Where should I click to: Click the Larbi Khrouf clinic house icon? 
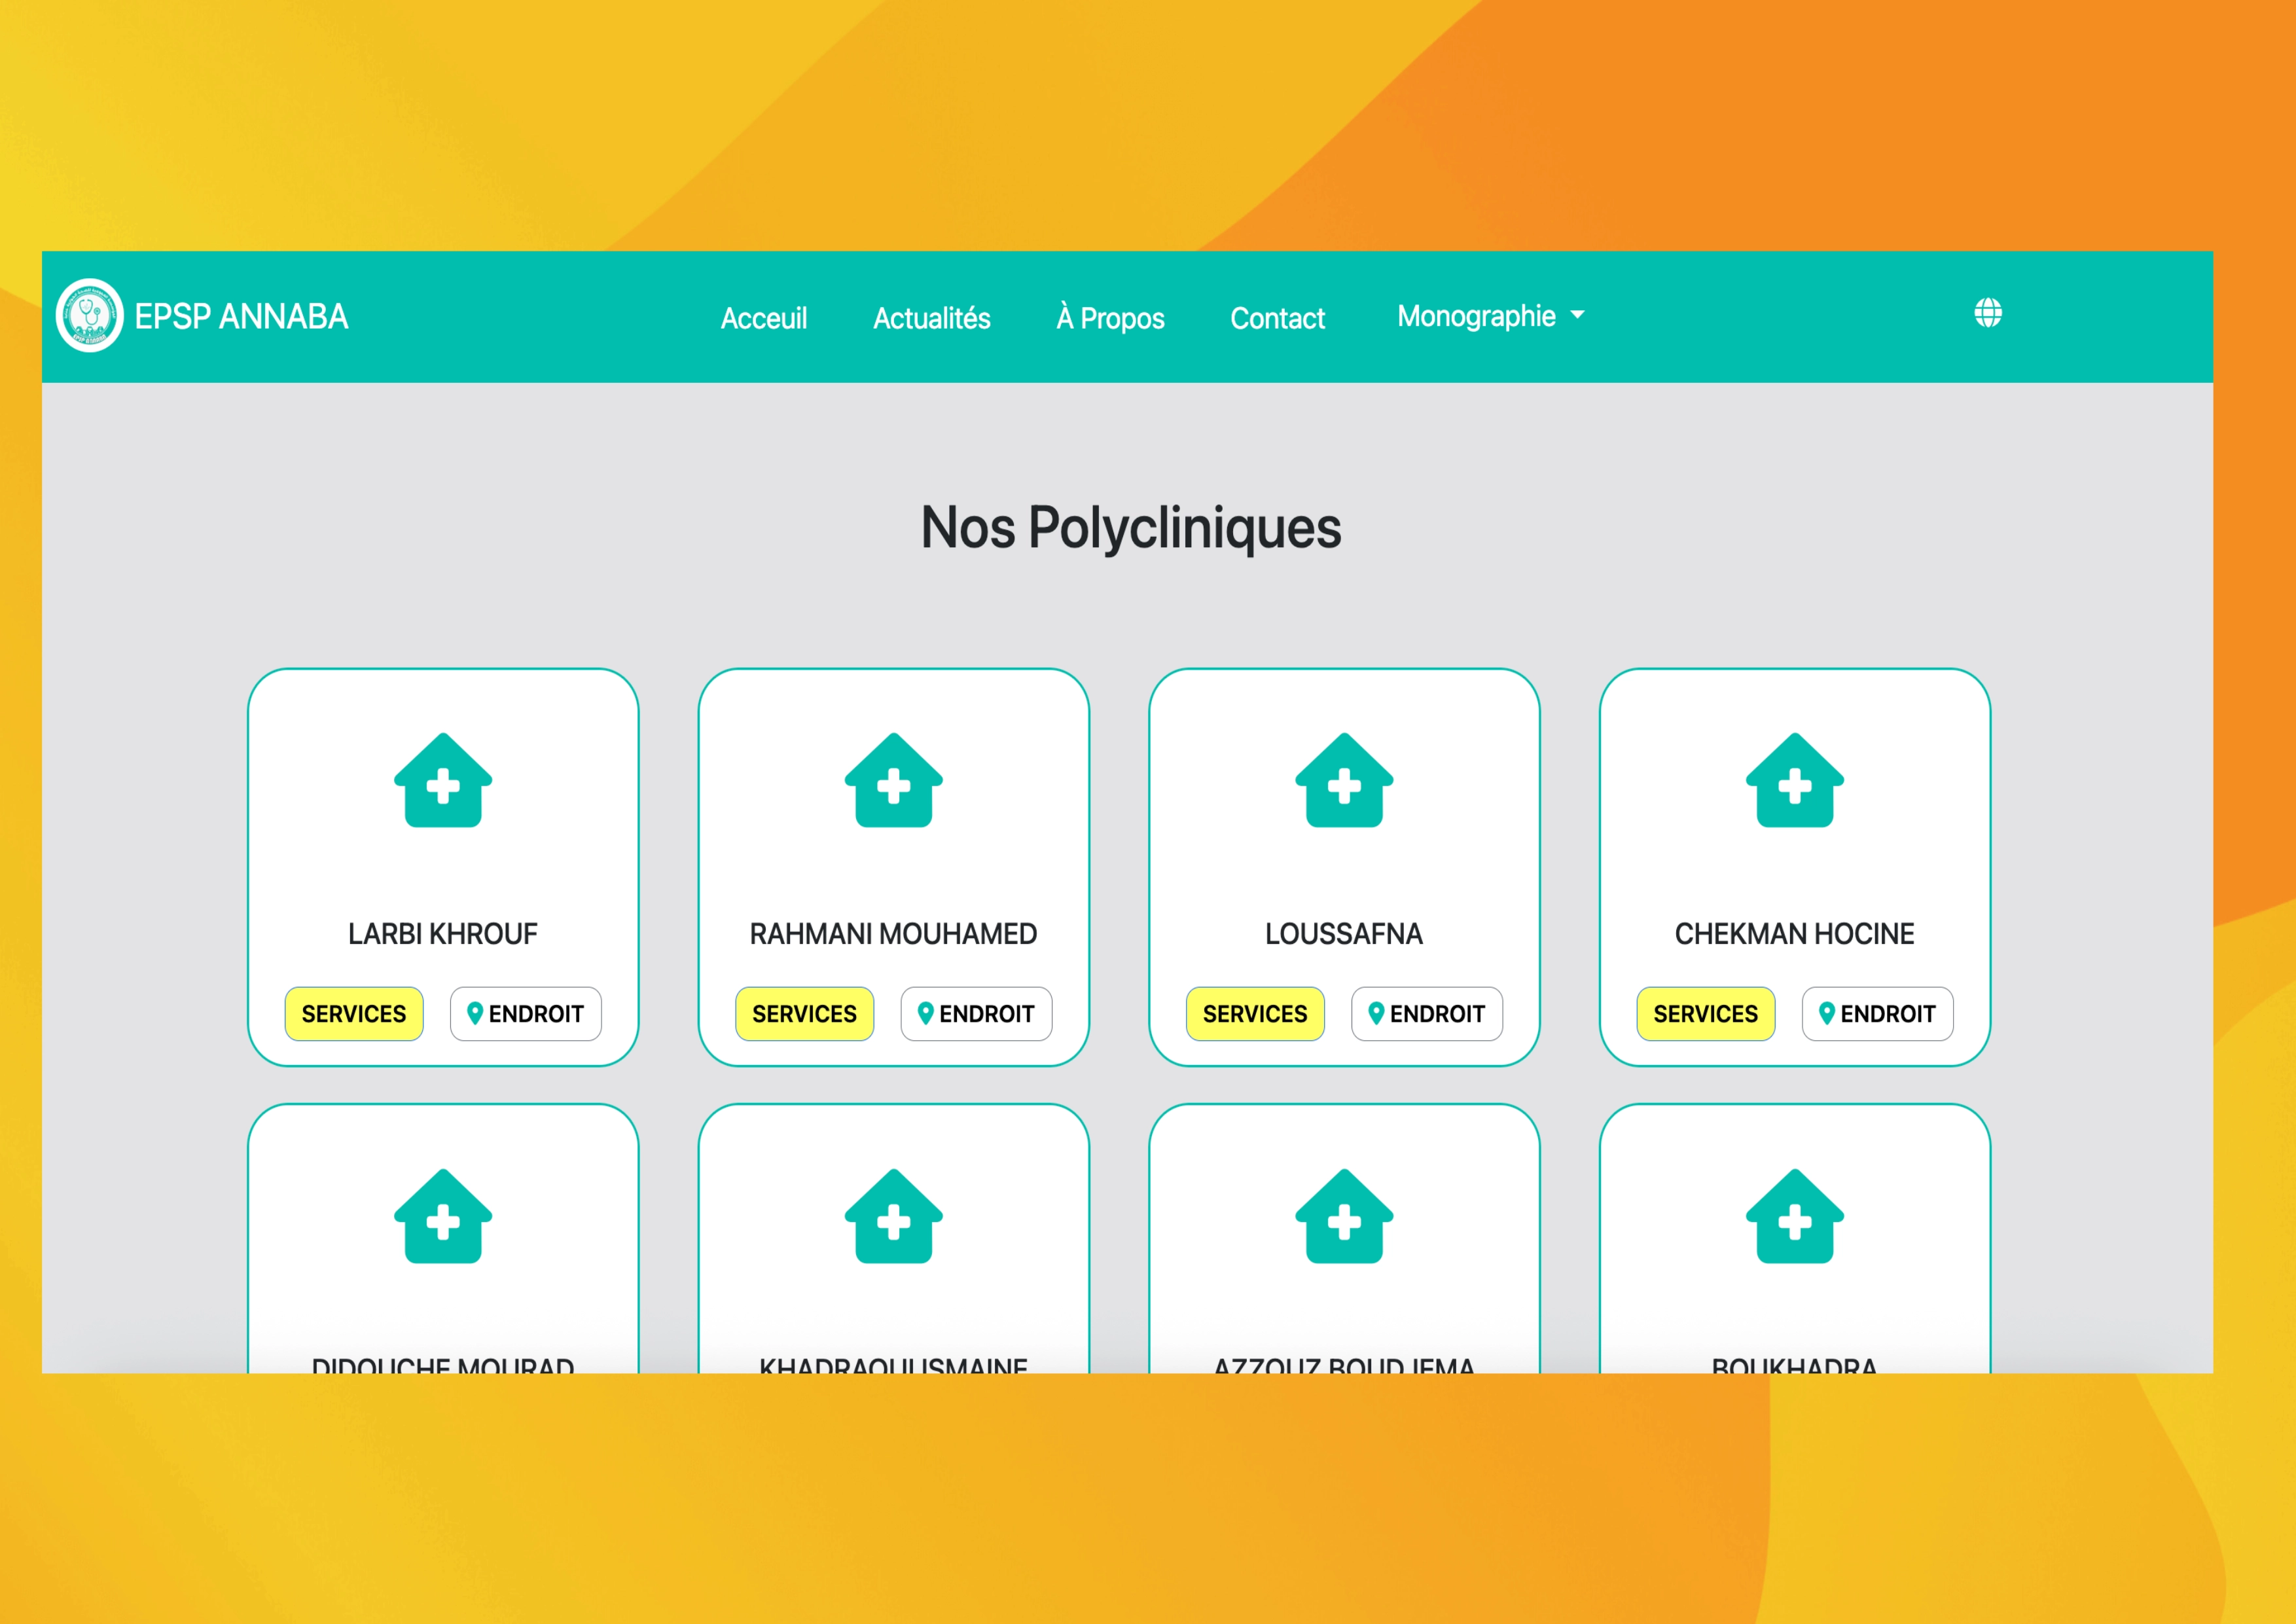click(443, 781)
